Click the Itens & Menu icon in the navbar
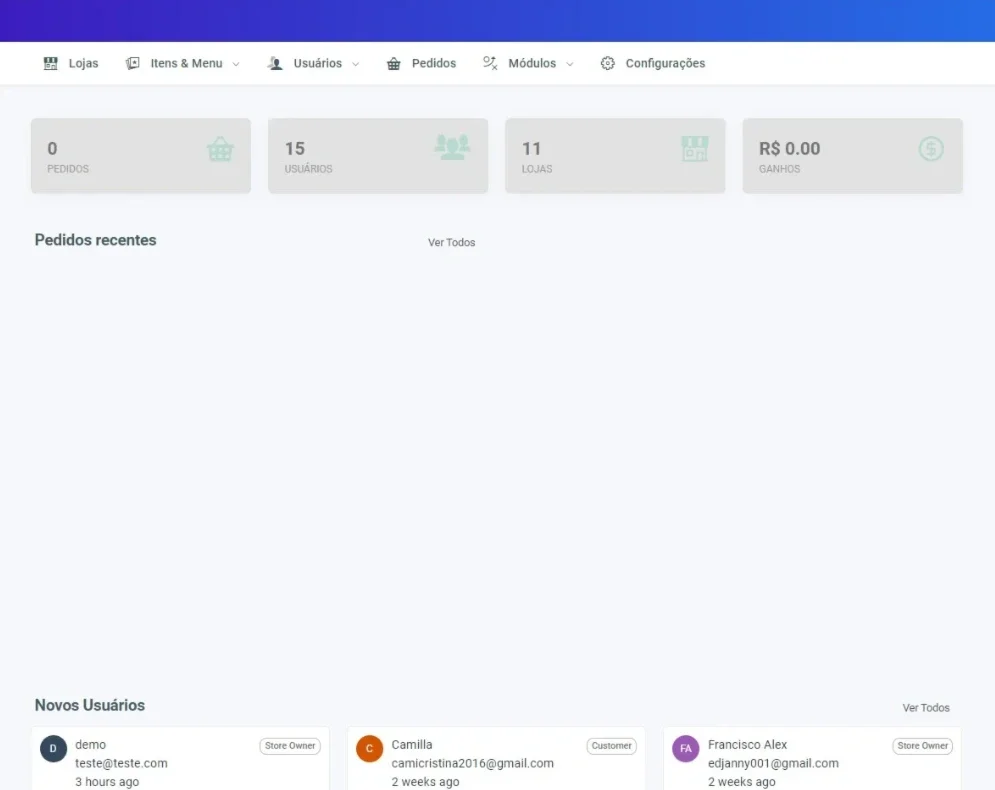The width and height of the screenshot is (995, 790). click(132, 63)
